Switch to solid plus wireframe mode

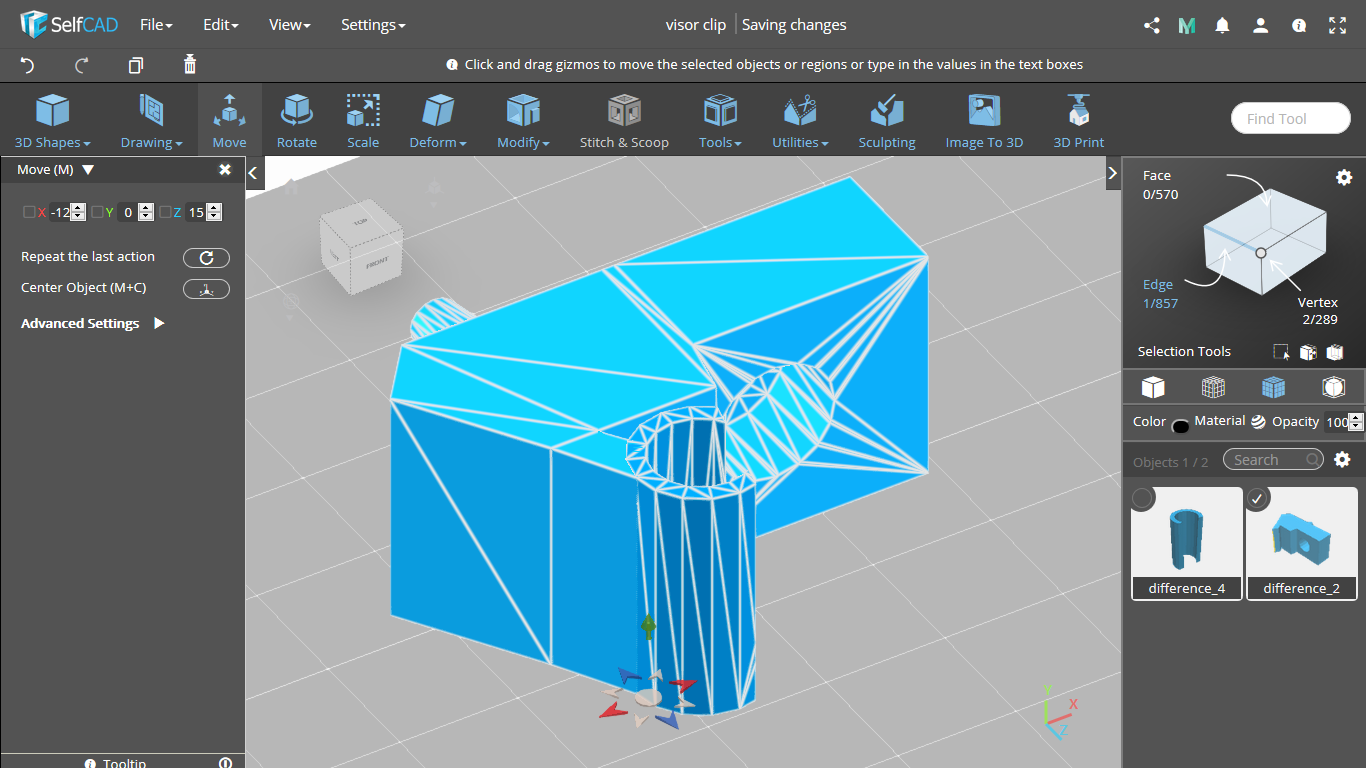(x=1273, y=387)
